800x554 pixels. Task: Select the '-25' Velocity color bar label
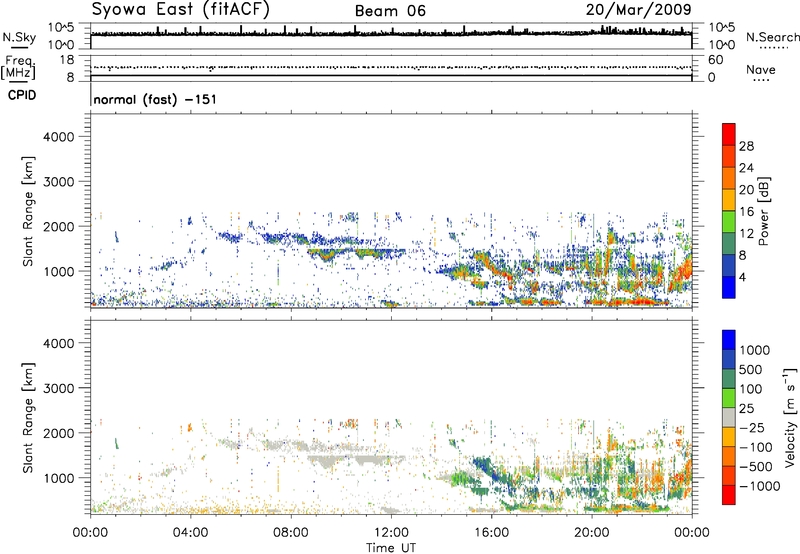pyautogui.click(x=753, y=427)
